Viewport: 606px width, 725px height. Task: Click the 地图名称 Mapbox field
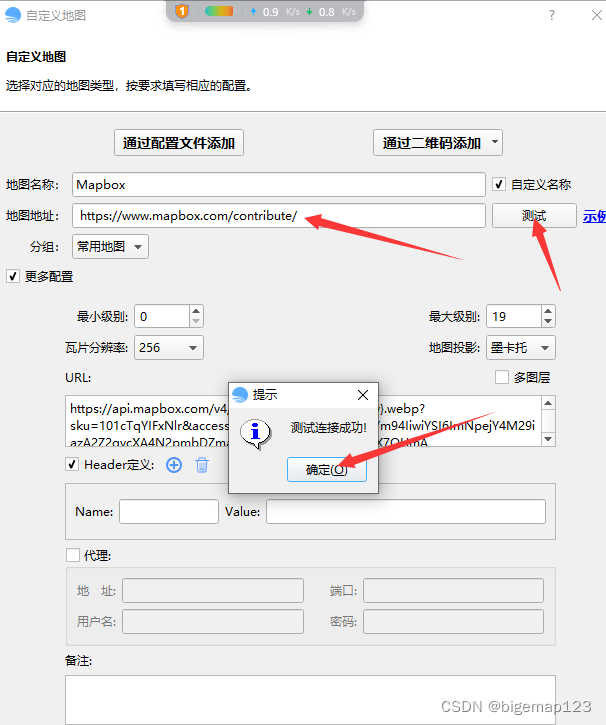[279, 184]
